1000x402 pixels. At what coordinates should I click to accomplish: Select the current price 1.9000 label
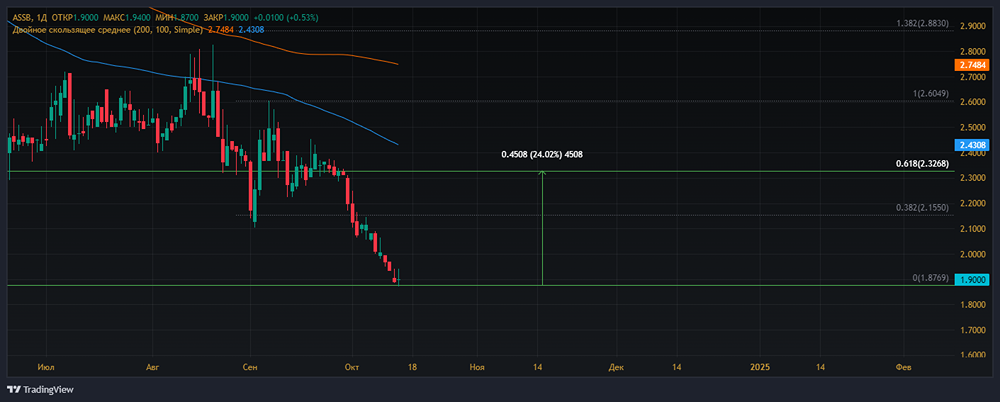coord(971,279)
